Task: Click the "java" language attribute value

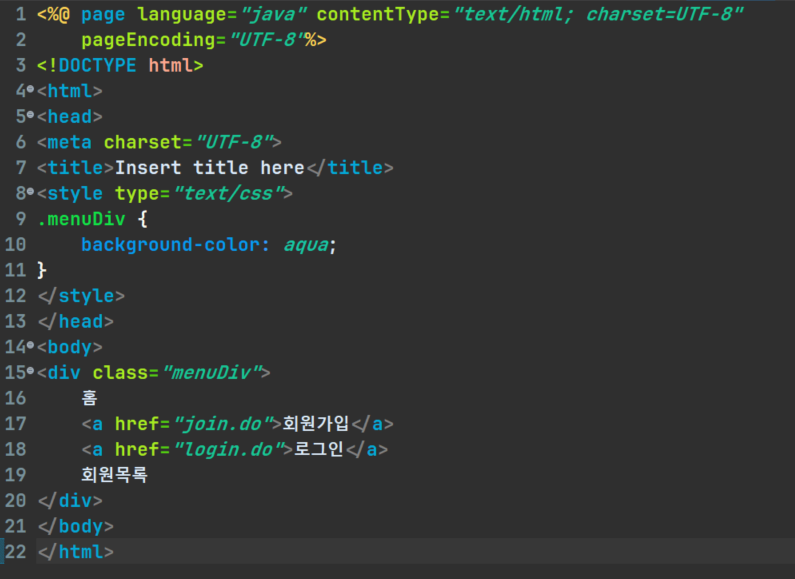Action: pos(274,14)
